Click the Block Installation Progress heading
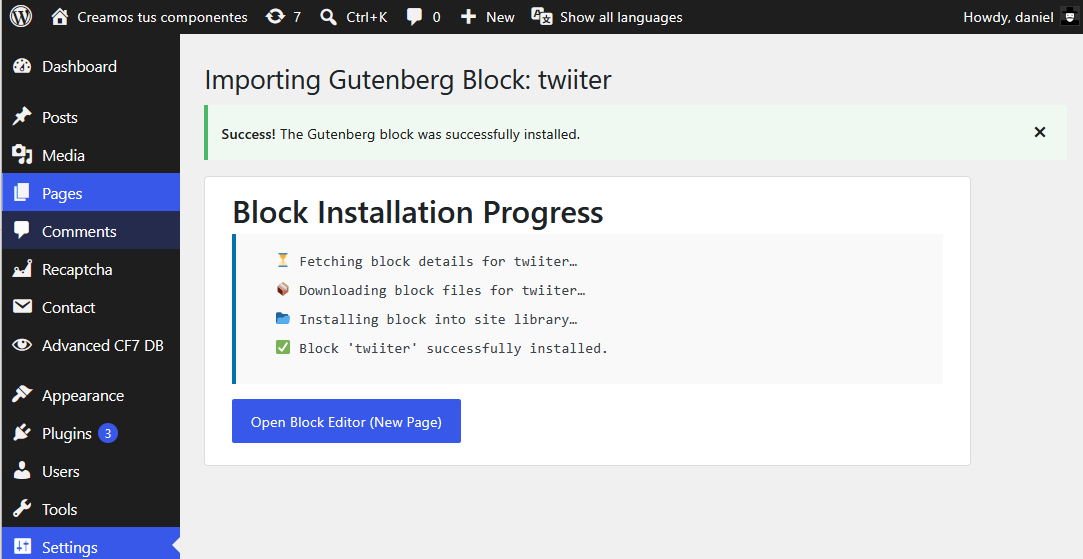Viewport: 1083px width, 559px height. pyautogui.click(x=418, y=211)
